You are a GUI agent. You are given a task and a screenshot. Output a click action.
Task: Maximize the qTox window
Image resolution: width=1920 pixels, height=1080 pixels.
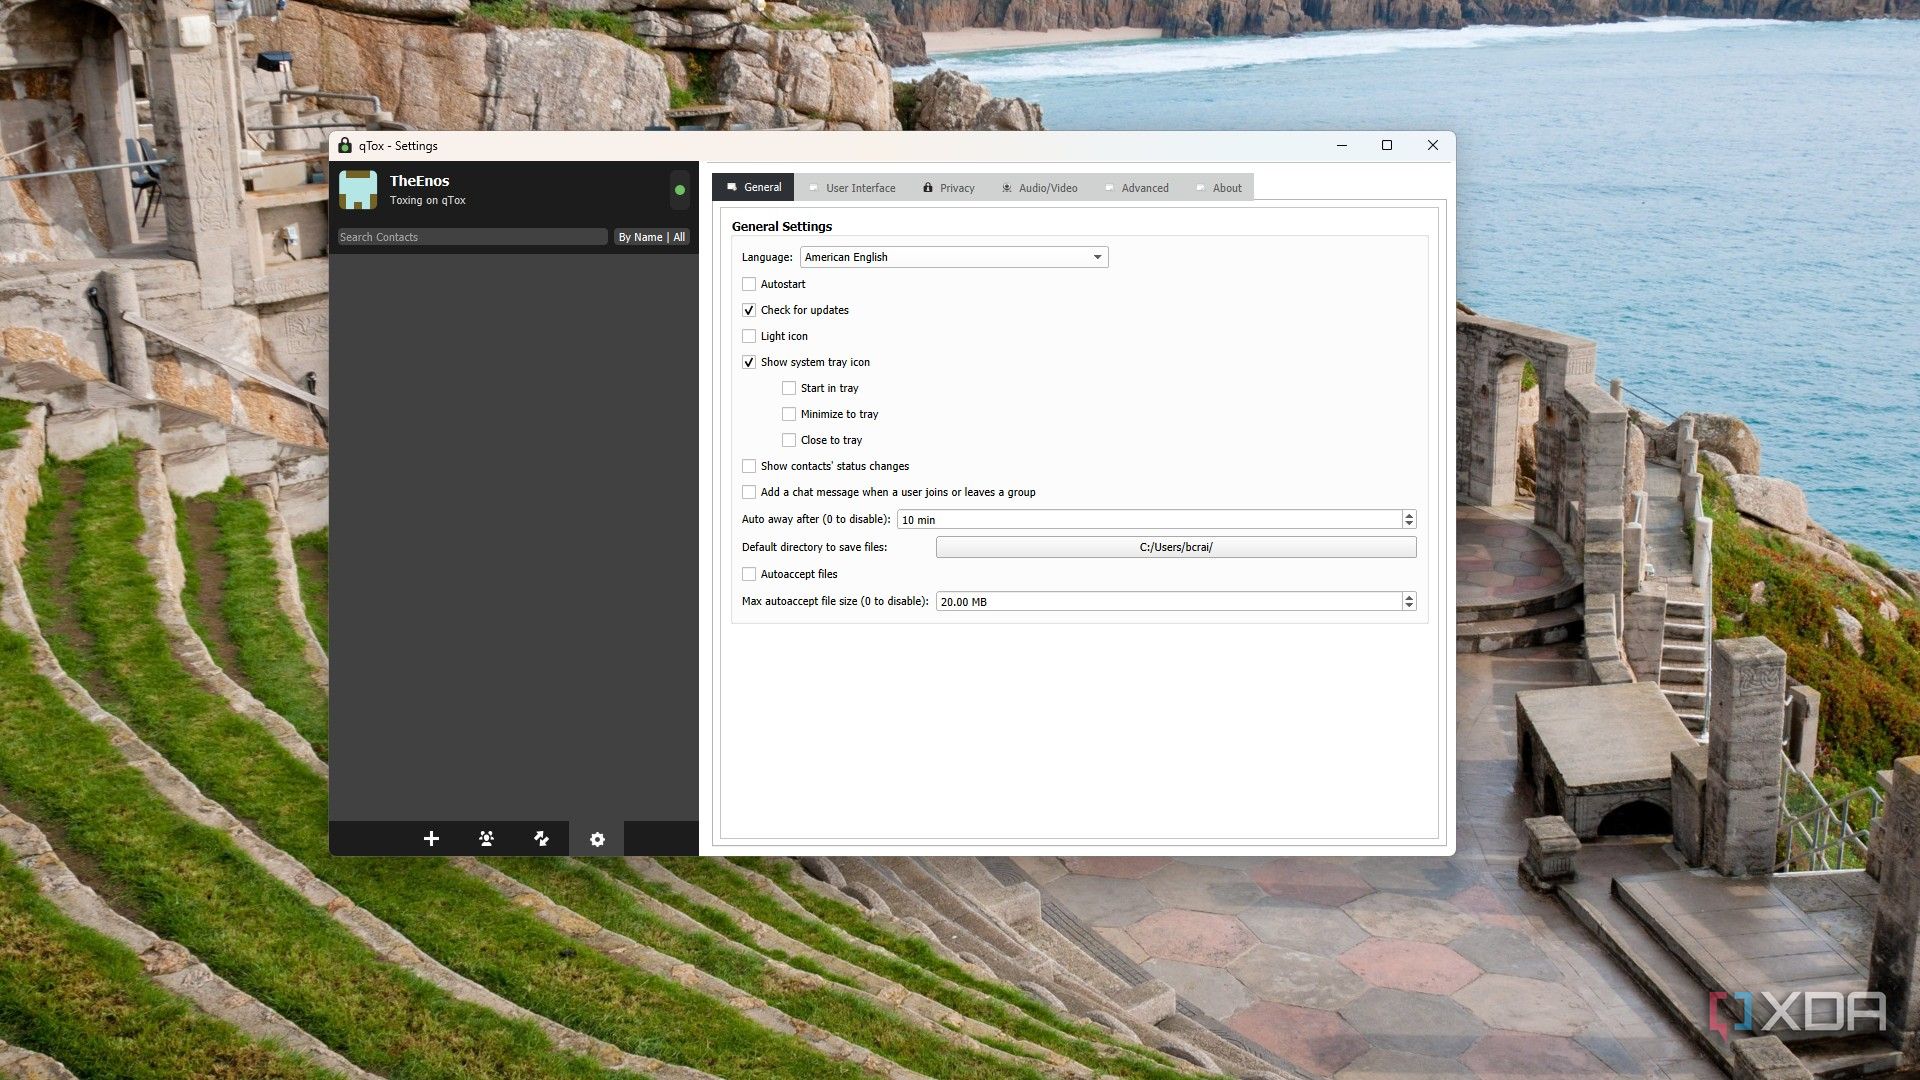click(1387, 146)
